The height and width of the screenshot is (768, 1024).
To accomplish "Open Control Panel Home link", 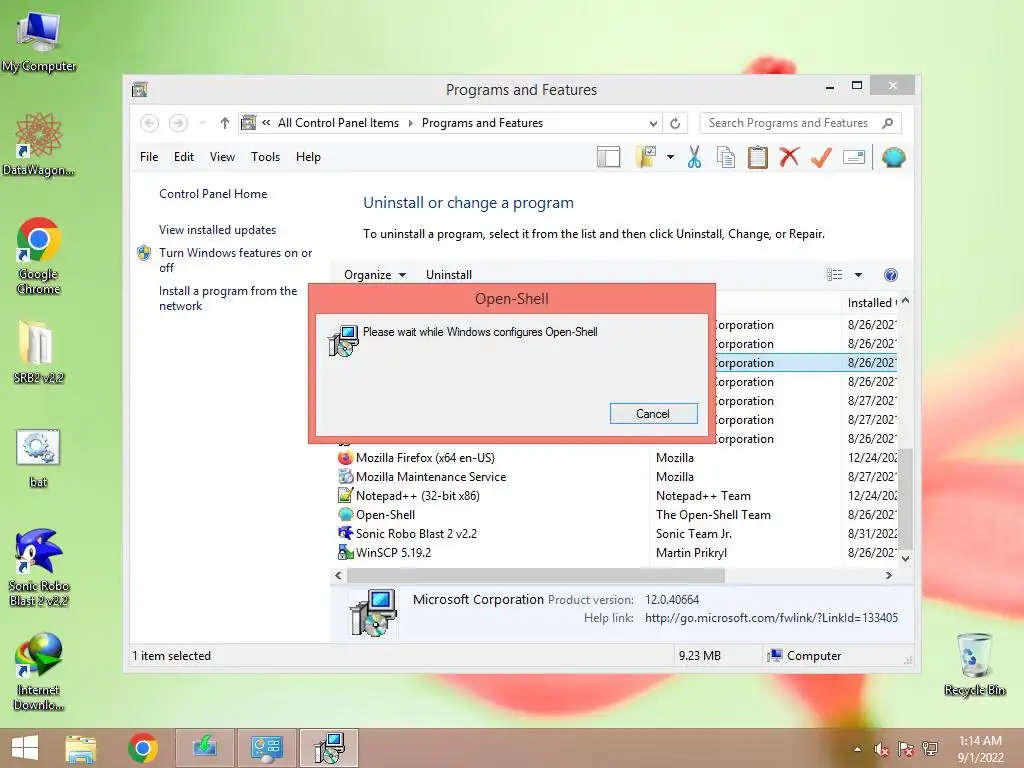I will [x=213, y=194].
